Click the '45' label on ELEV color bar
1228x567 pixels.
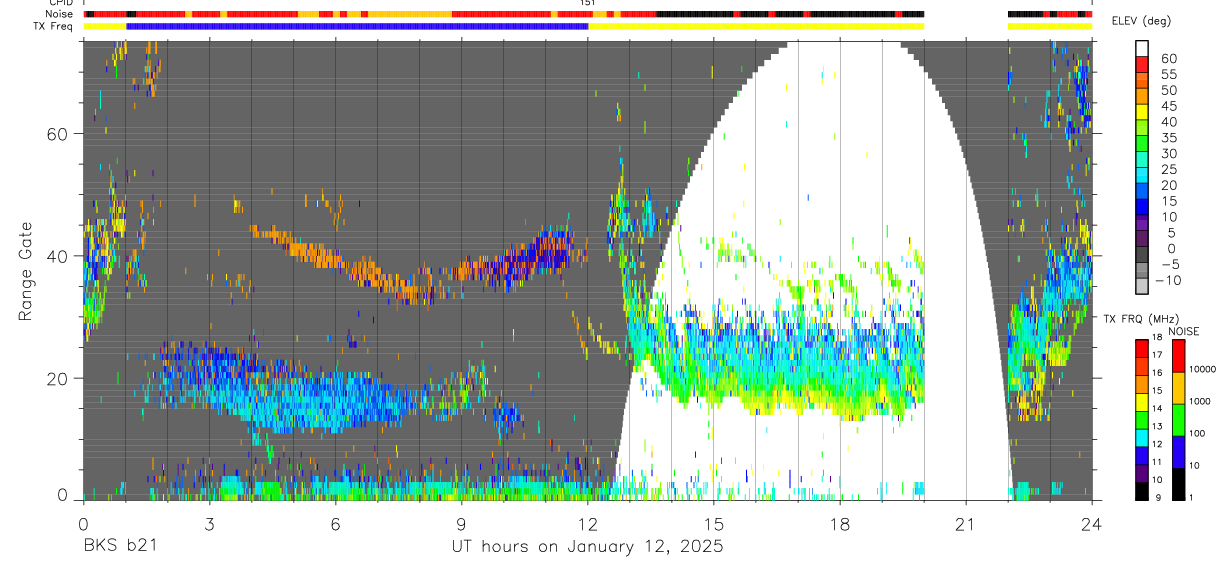[1167, 106]
